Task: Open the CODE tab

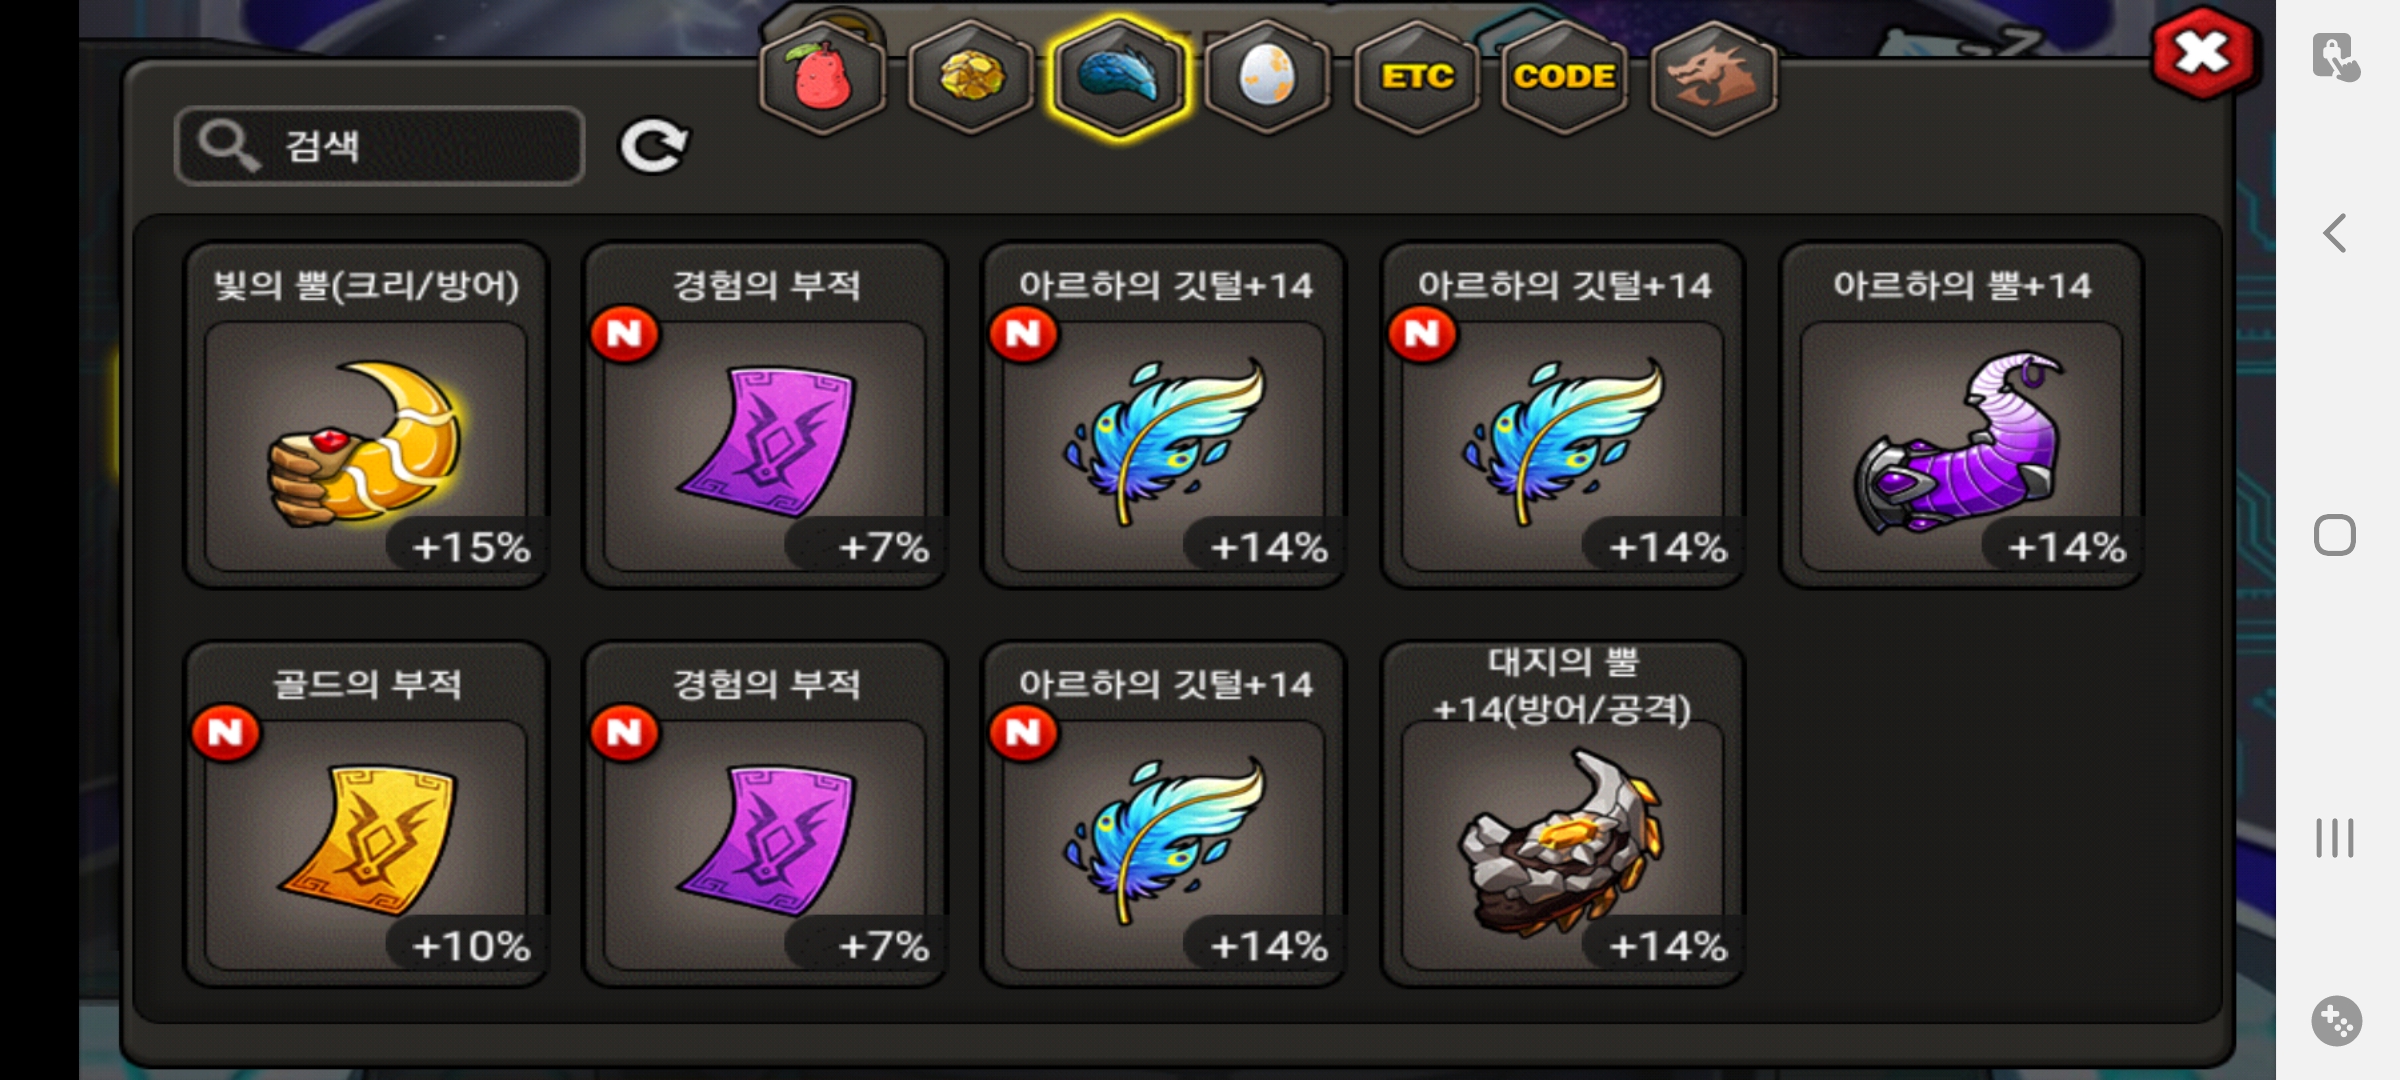Action: 1564,77
